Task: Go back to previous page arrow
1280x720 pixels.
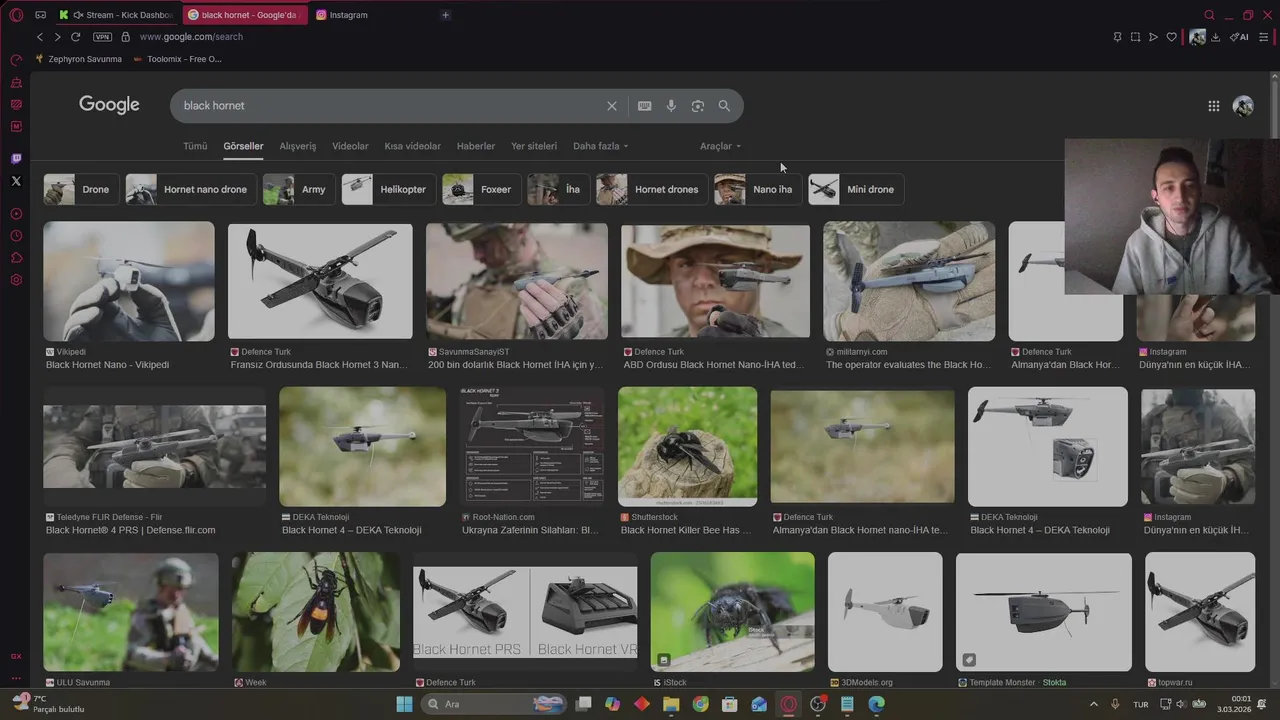Action: [40, 37]
